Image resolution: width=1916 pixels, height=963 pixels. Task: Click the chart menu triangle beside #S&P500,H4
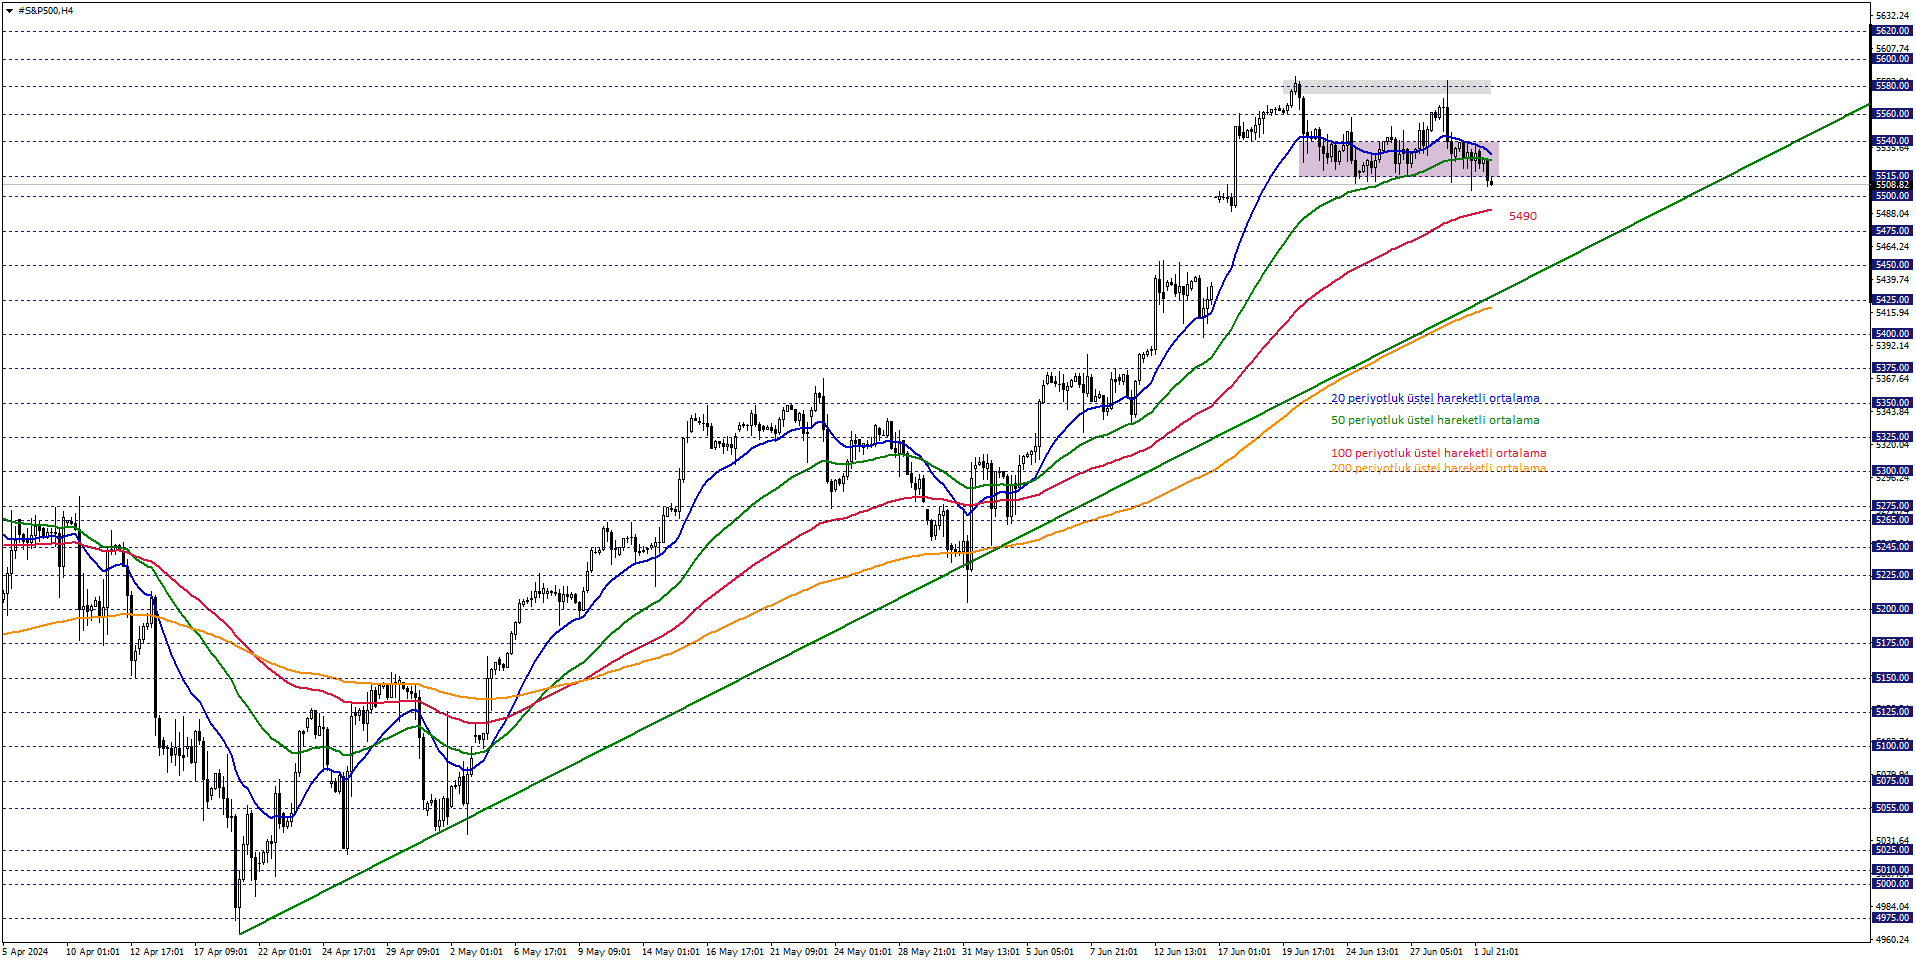[x=9, y=11]
